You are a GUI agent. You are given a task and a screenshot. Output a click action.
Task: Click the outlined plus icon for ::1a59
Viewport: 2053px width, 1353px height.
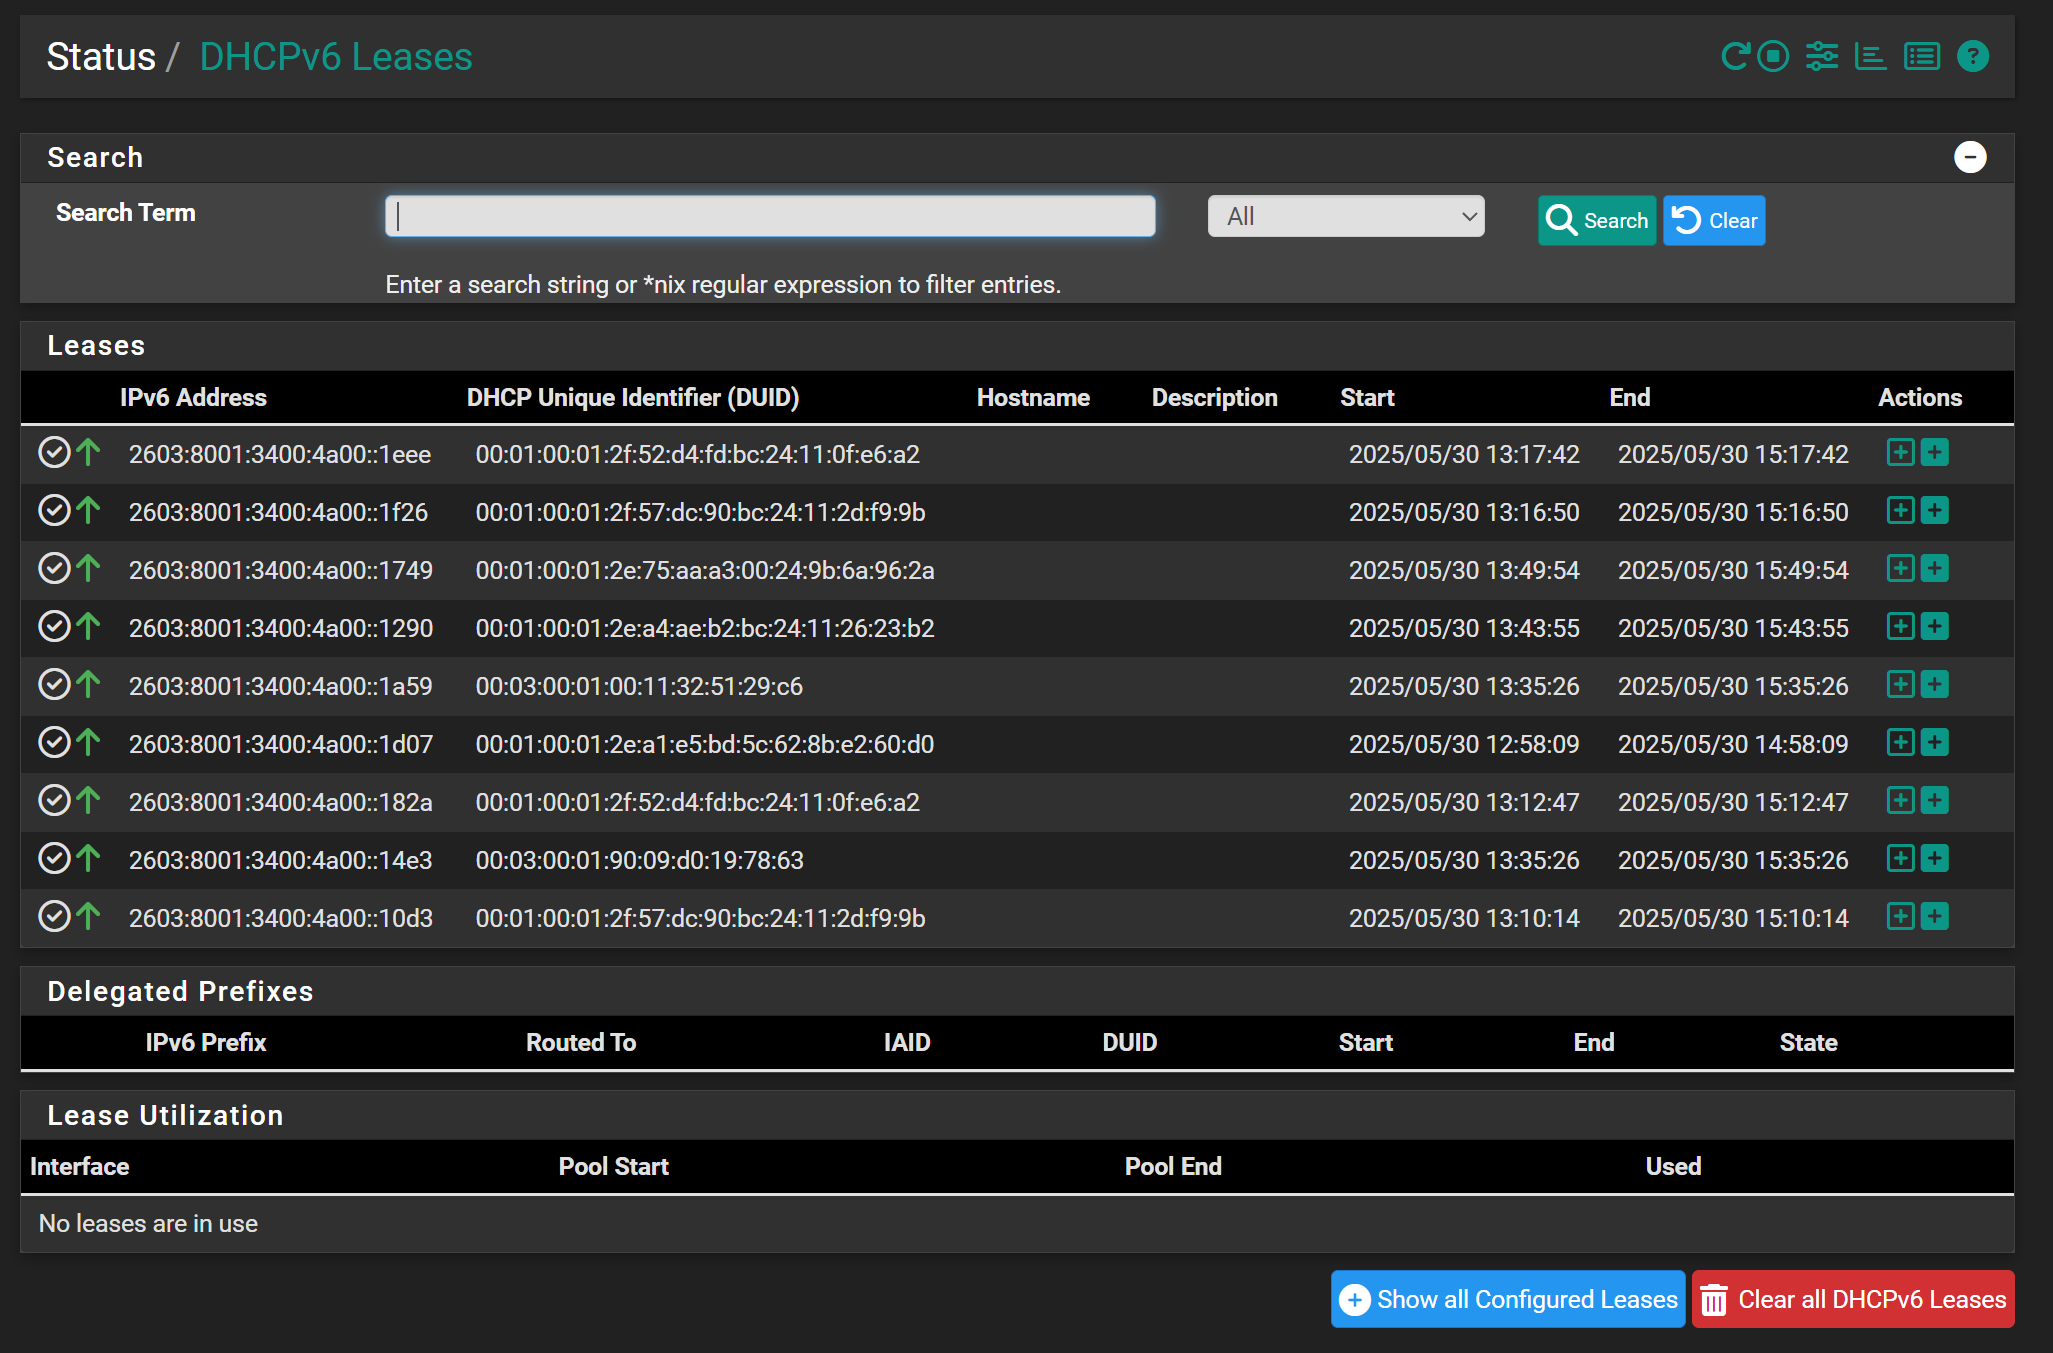1900,684
